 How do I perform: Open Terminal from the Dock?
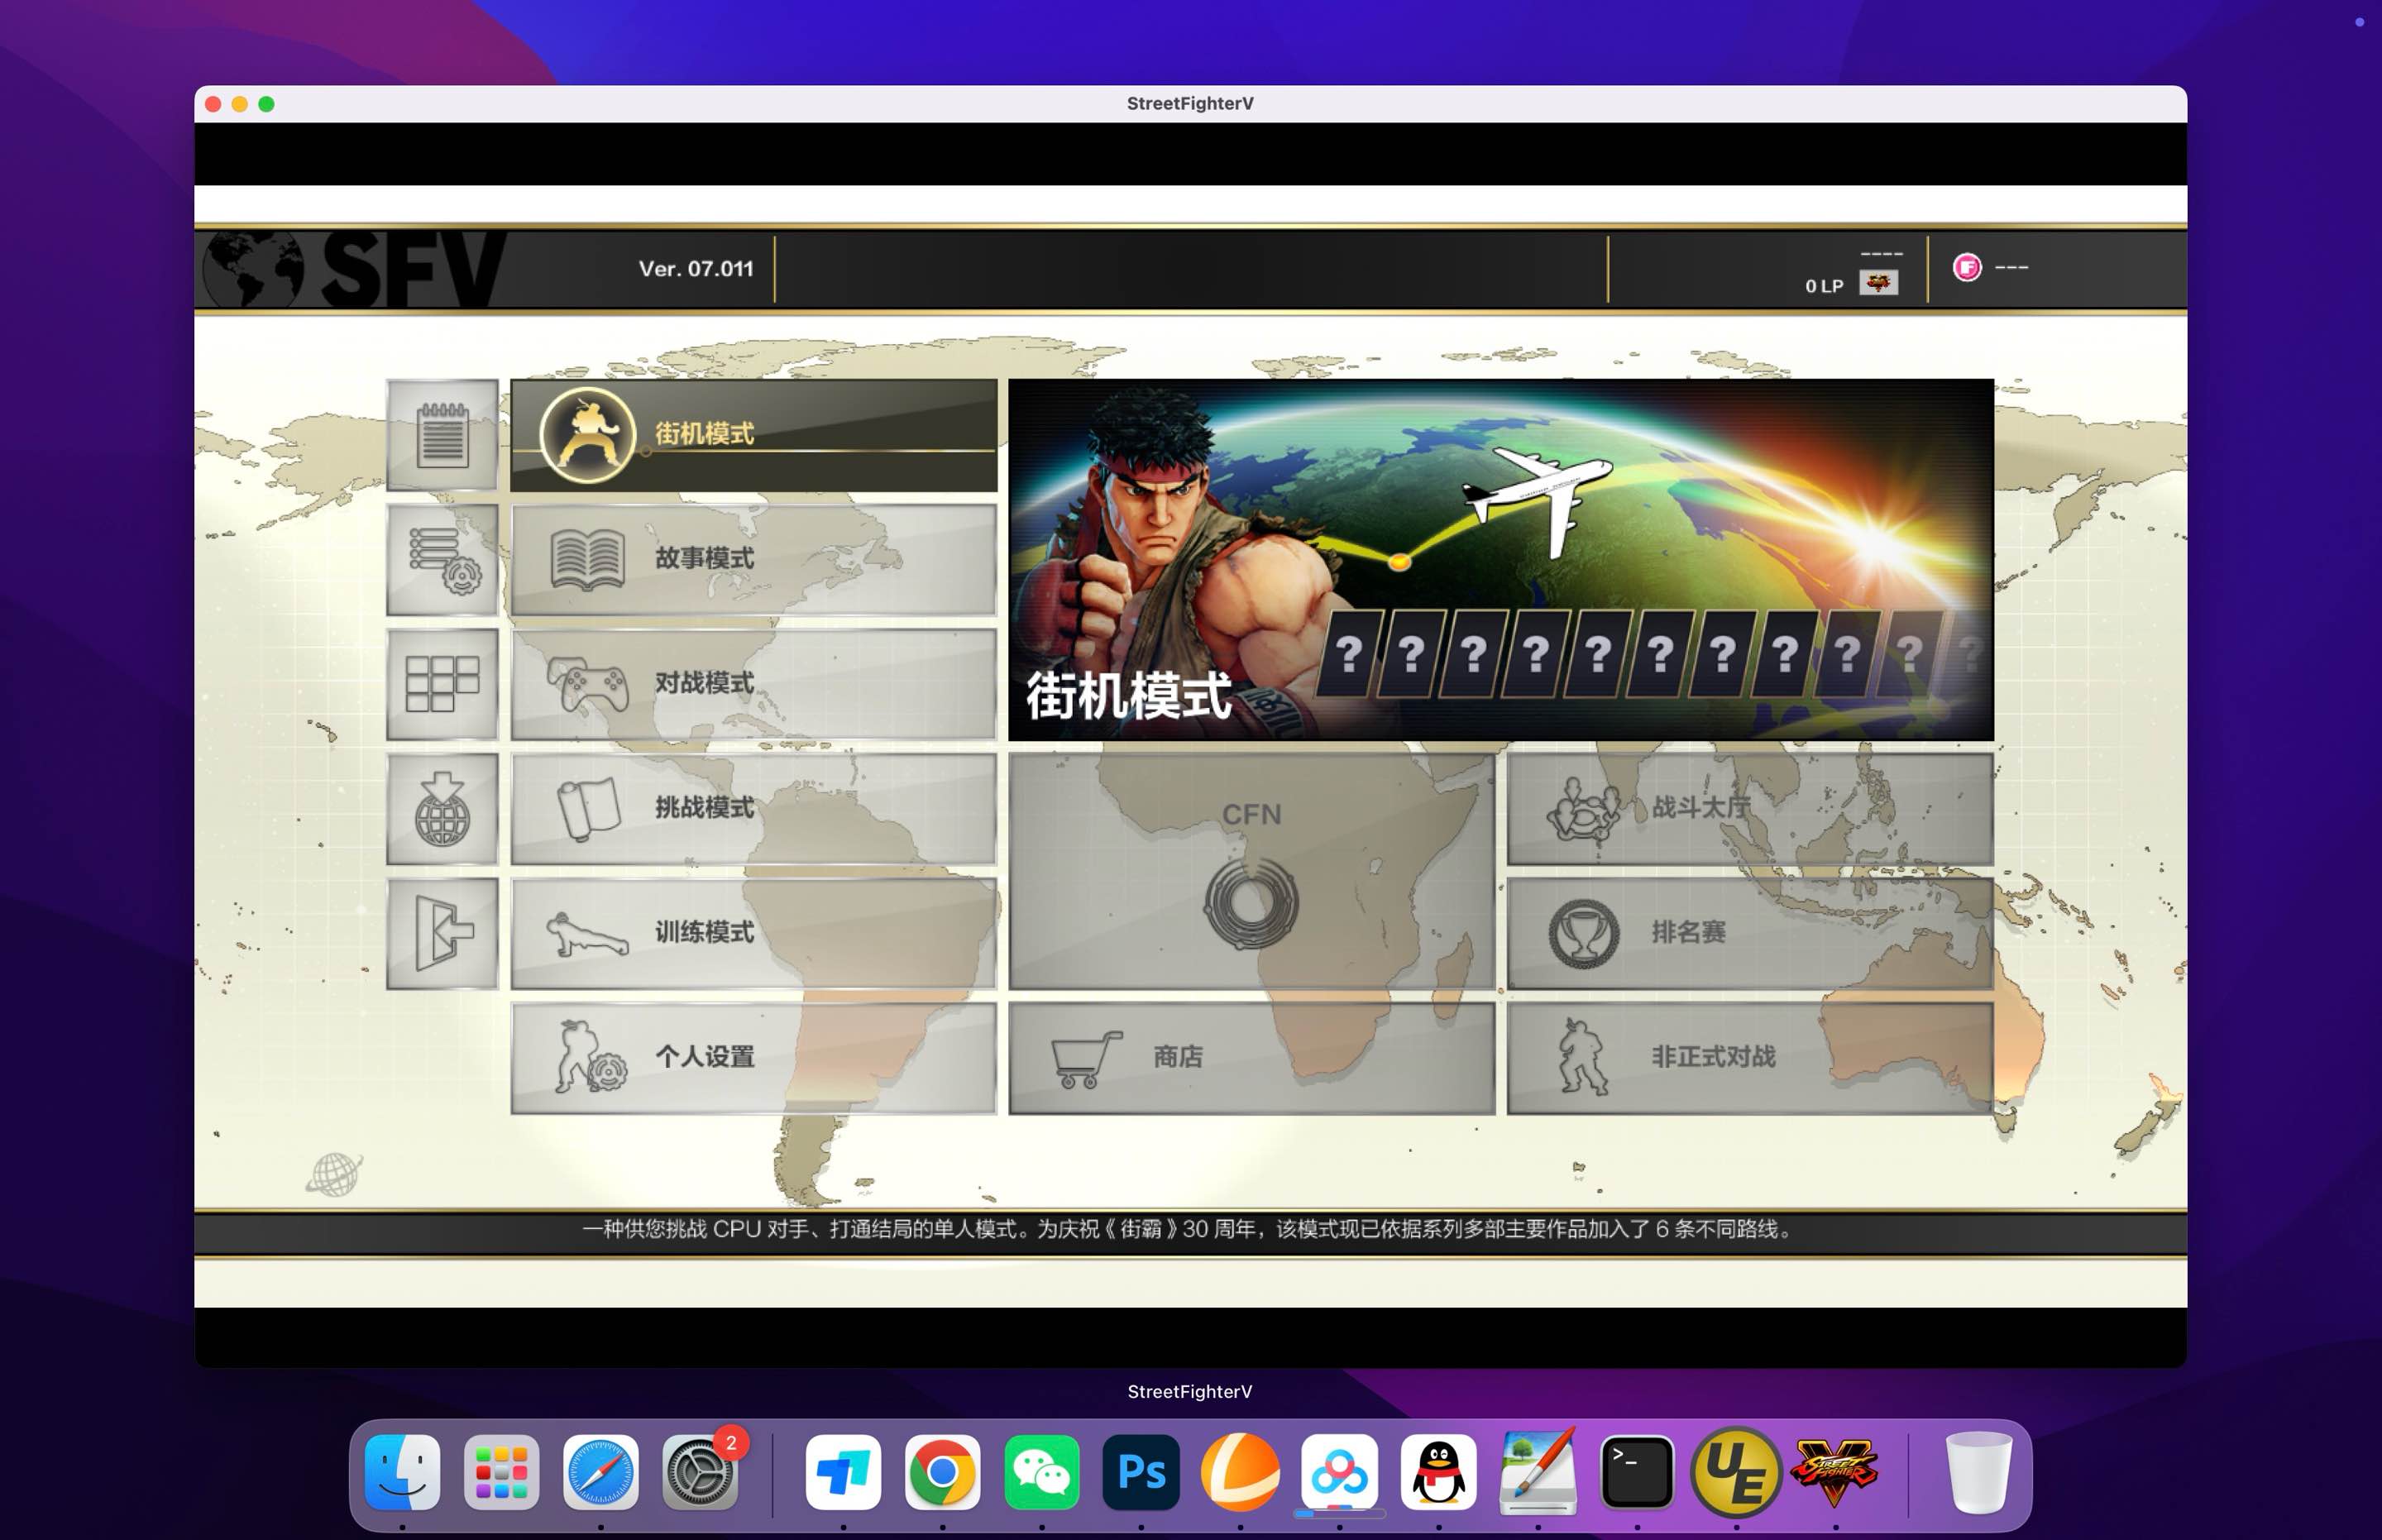pyautogui.click(x=1637, y=1472)
